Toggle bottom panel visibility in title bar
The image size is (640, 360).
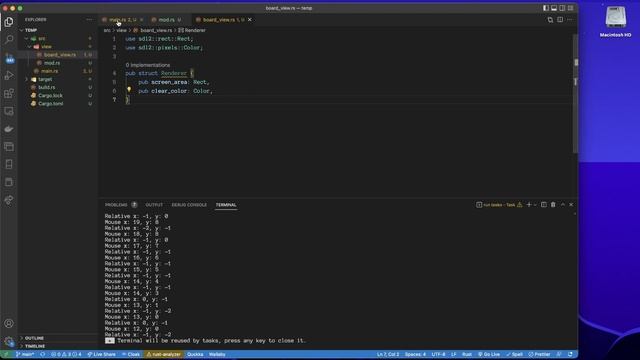554,8
